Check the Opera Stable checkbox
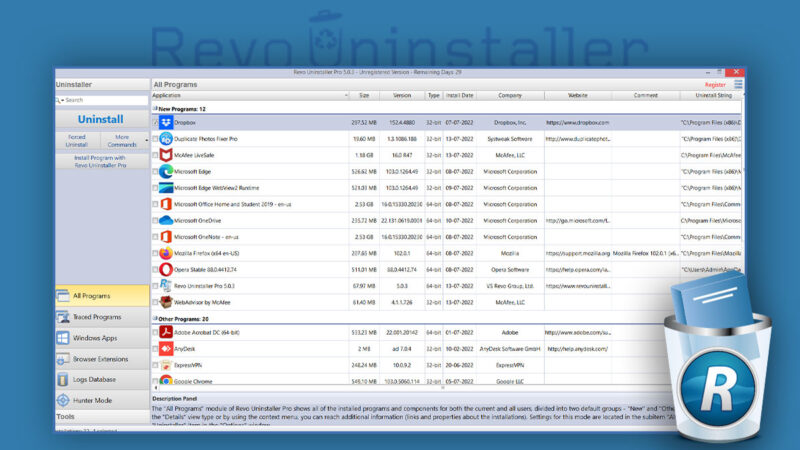Screen dimensions: 800x450 155,269
